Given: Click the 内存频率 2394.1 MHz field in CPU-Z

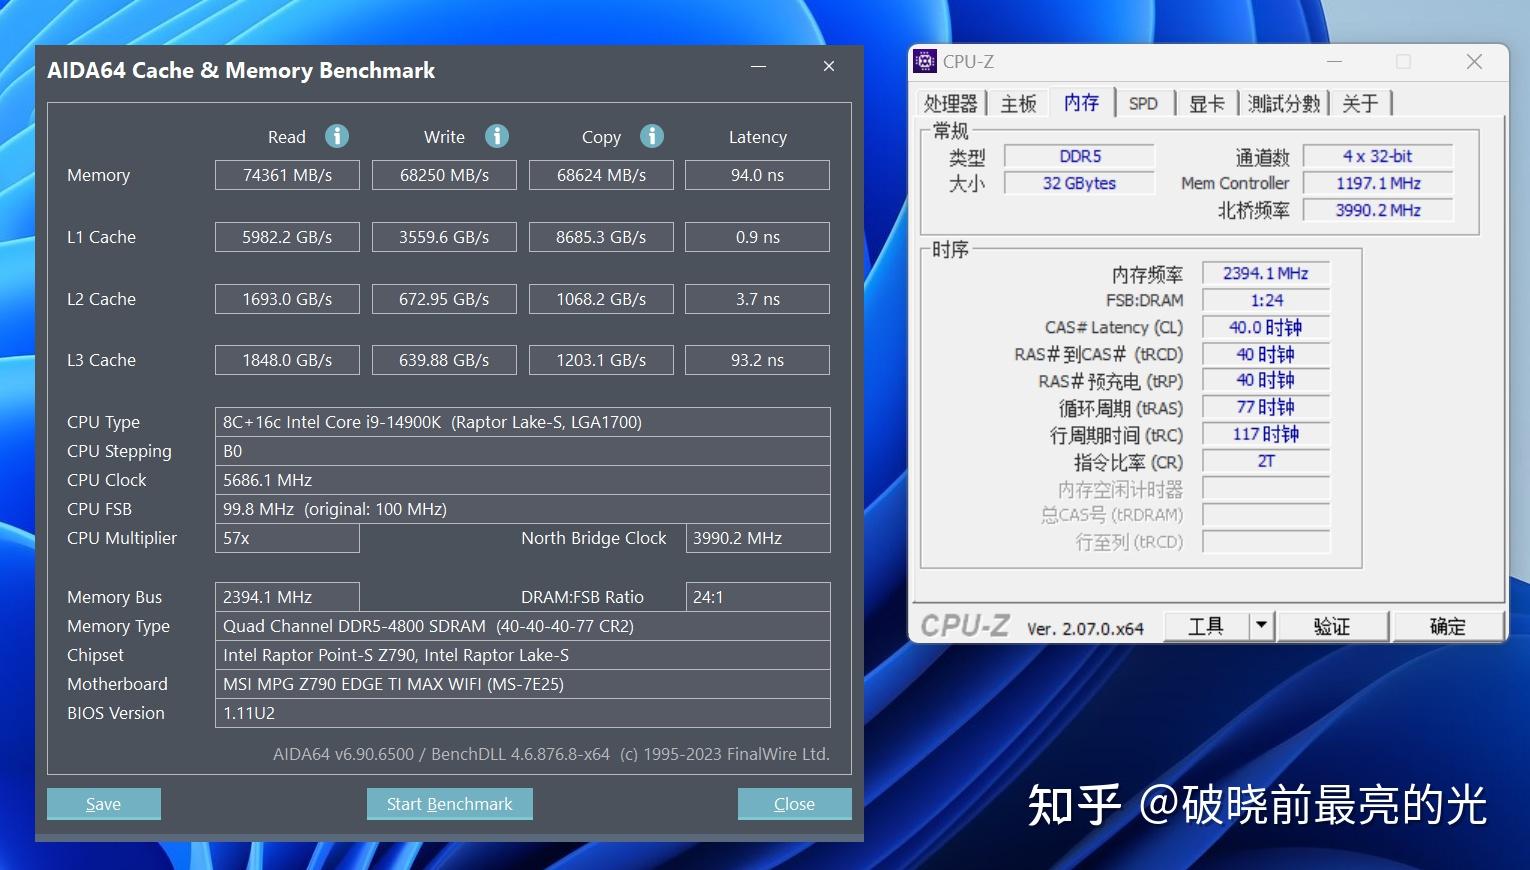Looking at the screenshot, I should pyautogui.click(x=1266, y=273).
